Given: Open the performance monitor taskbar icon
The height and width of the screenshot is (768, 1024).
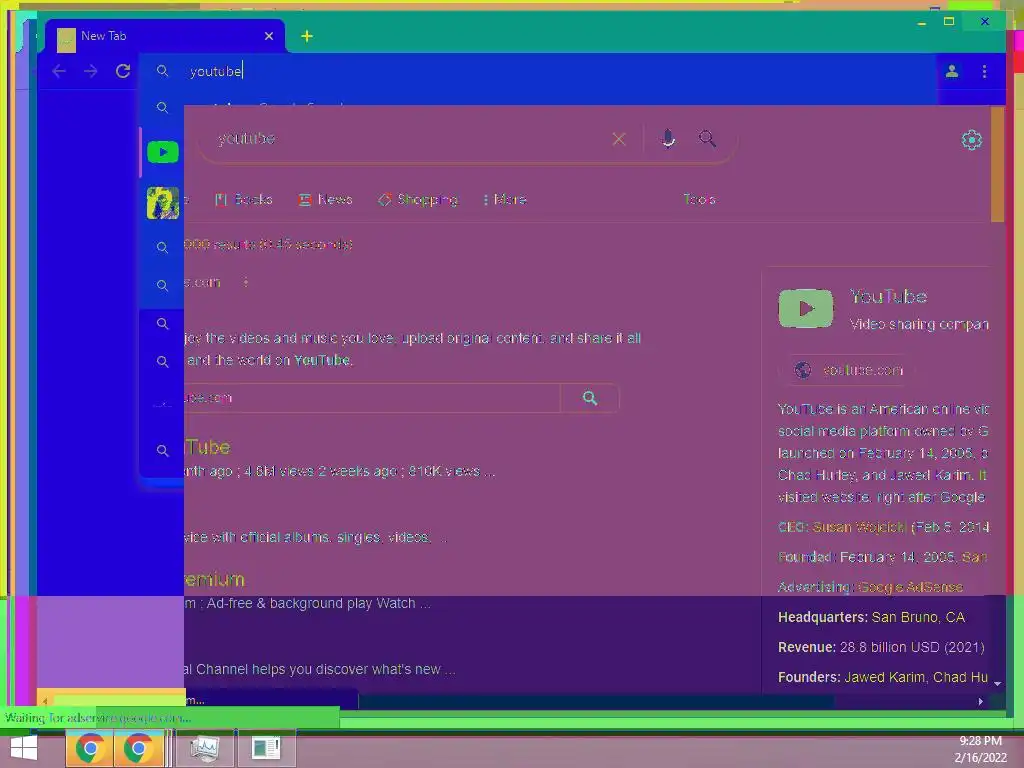Looking at the screenshot, I should (x=204, y=748).
